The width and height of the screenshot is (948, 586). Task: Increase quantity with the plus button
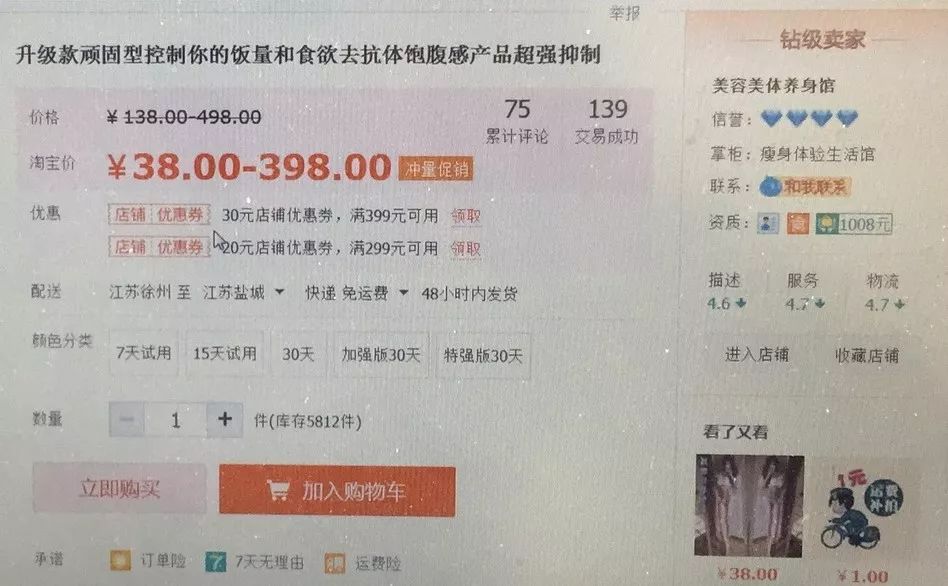(x=225, y=419)
